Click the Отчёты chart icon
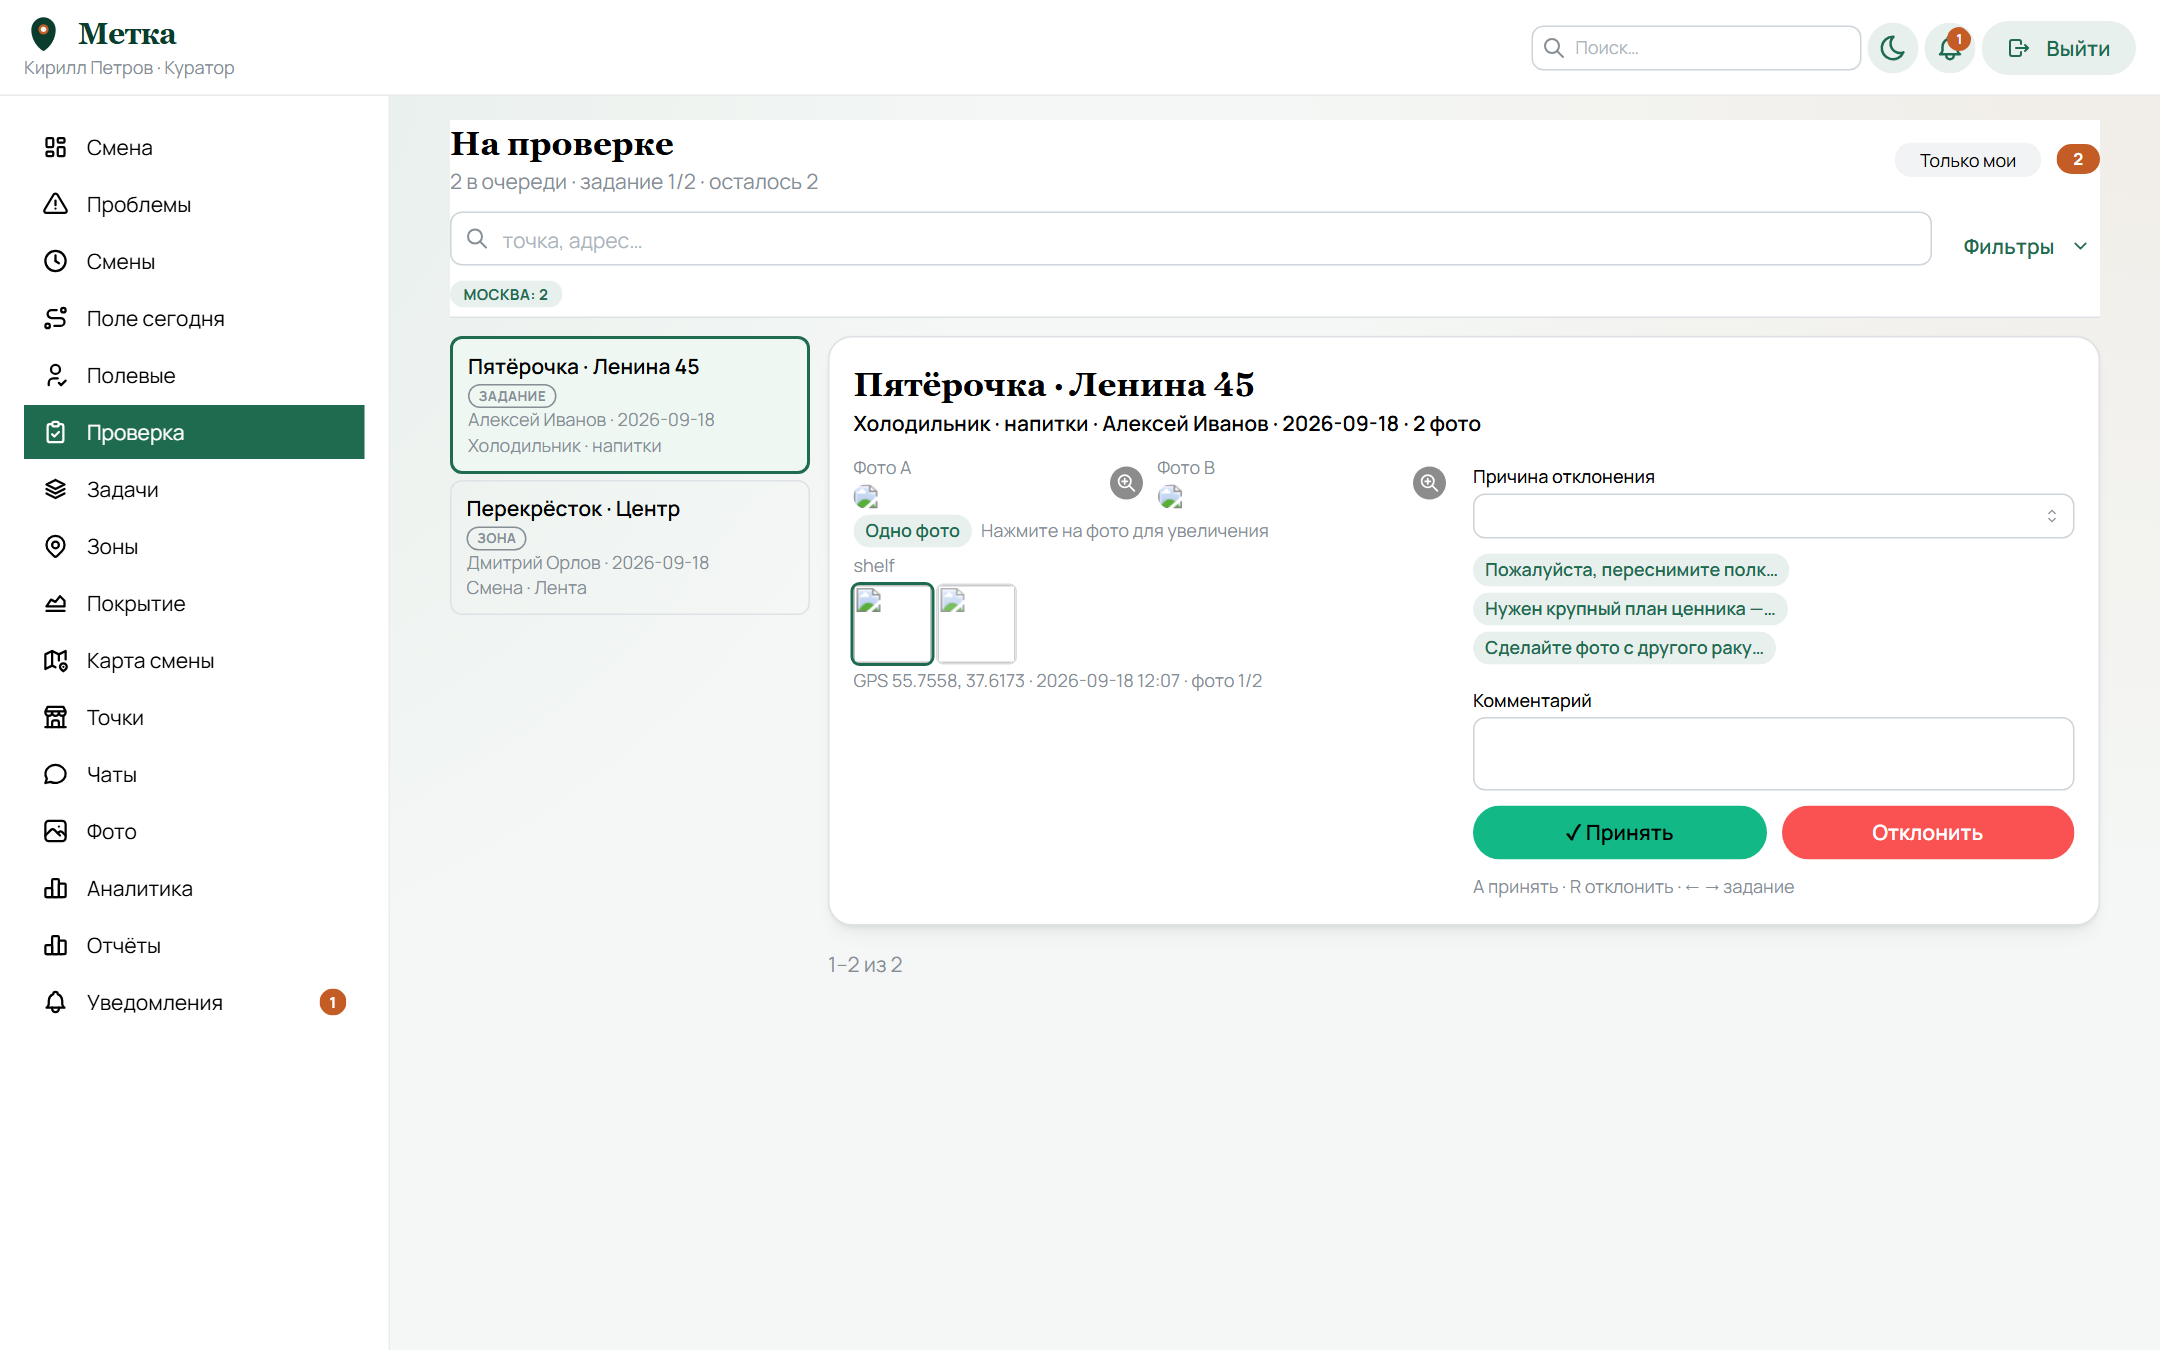Screen dimensions: 2160x1350 [55, 946]
